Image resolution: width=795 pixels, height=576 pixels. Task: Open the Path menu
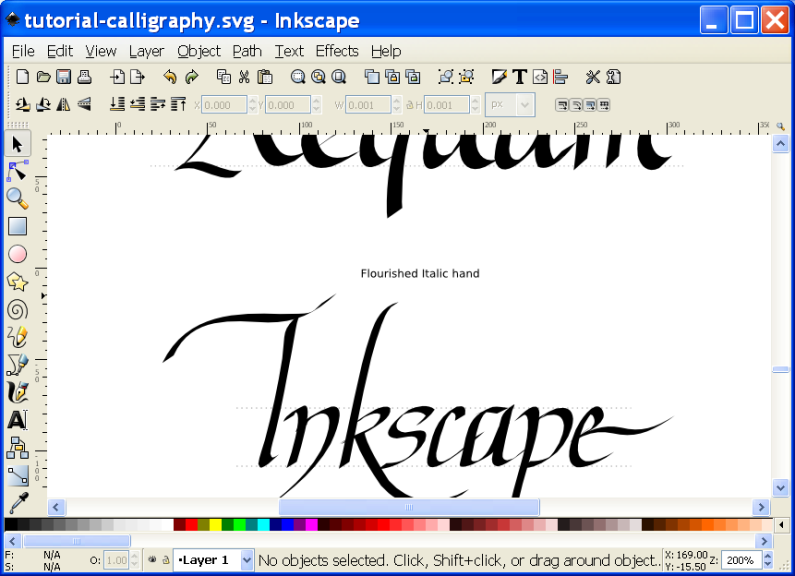(x=247, y=51)
